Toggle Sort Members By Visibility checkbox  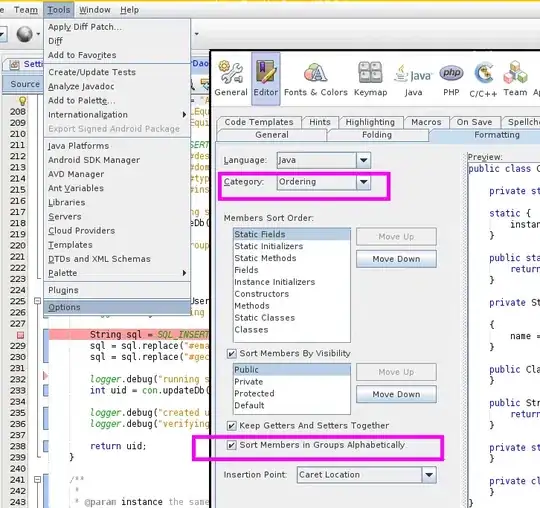[x=231, y=354]
